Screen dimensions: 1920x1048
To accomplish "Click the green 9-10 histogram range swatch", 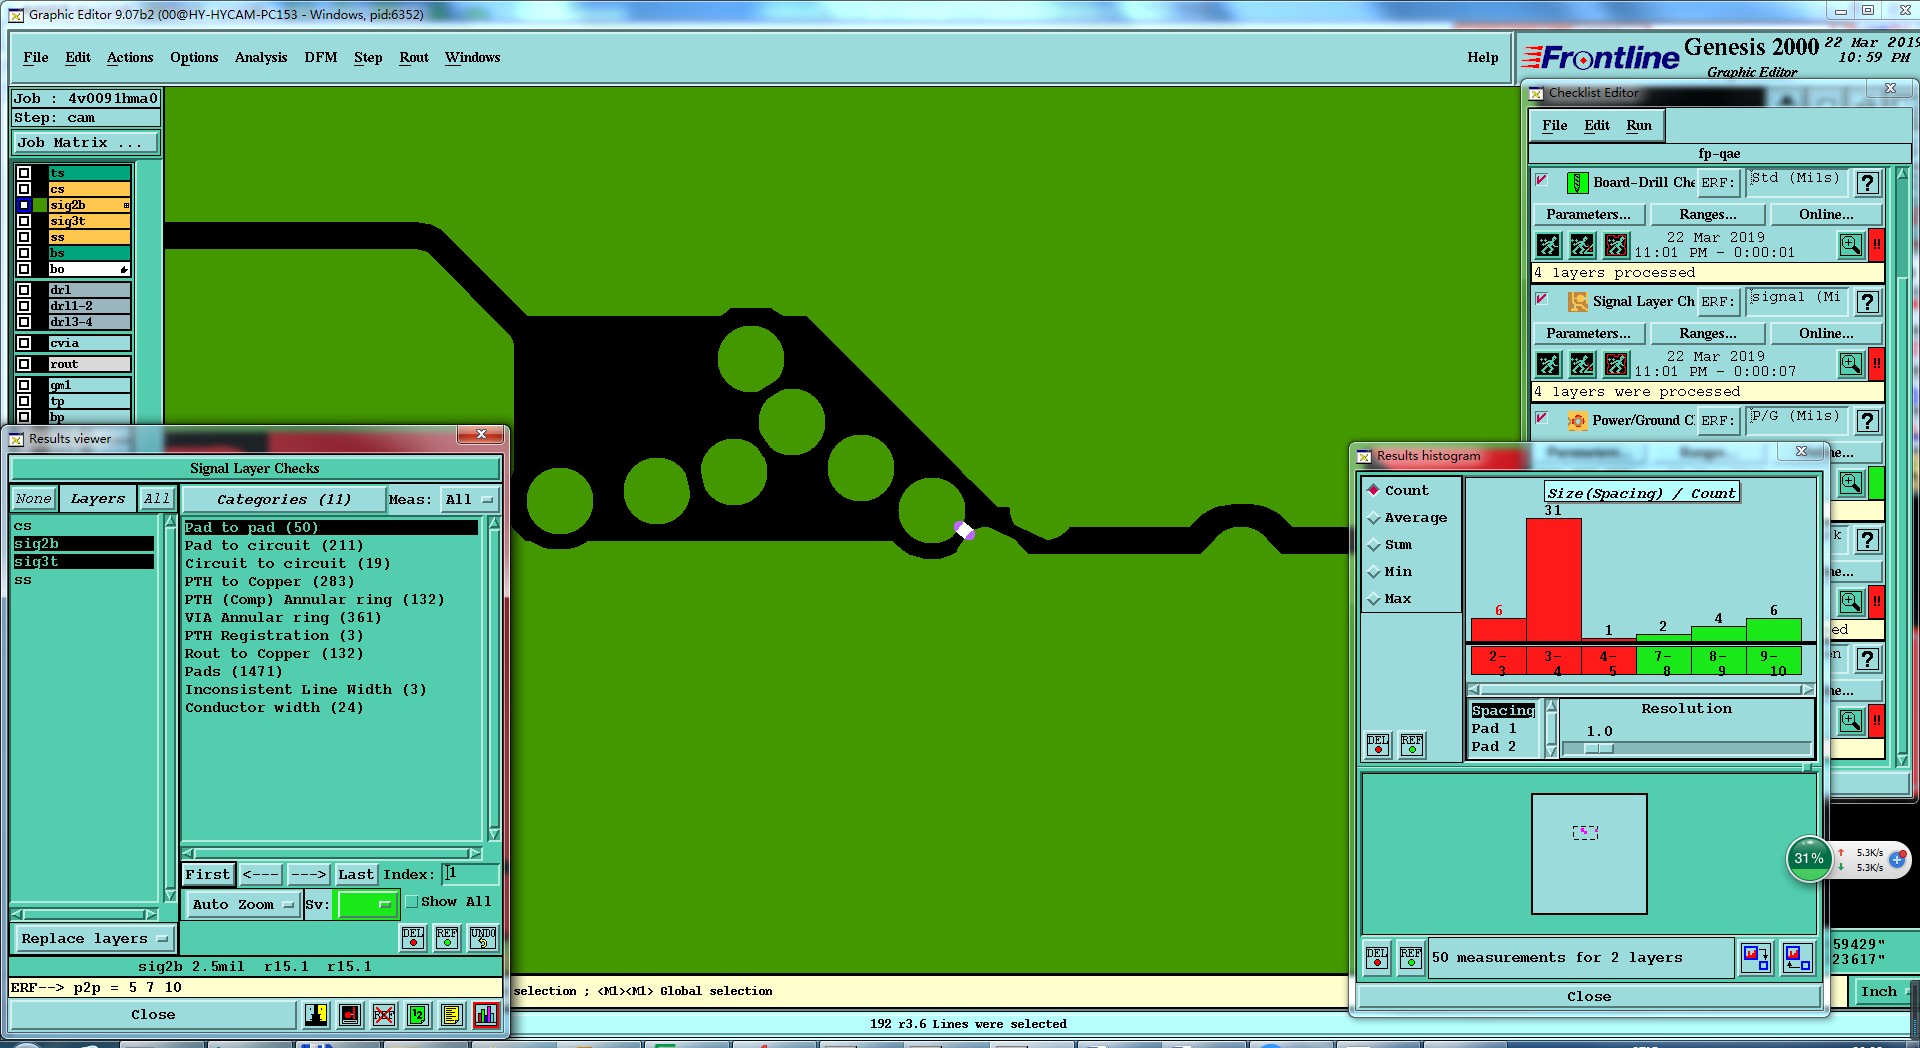I will (1773, 661).
